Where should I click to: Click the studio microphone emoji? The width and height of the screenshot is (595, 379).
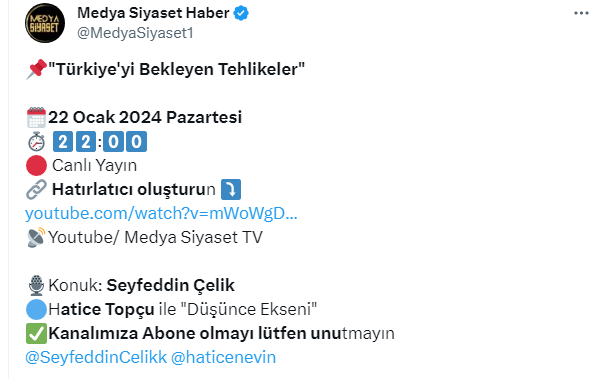click(x=36, y=285)
